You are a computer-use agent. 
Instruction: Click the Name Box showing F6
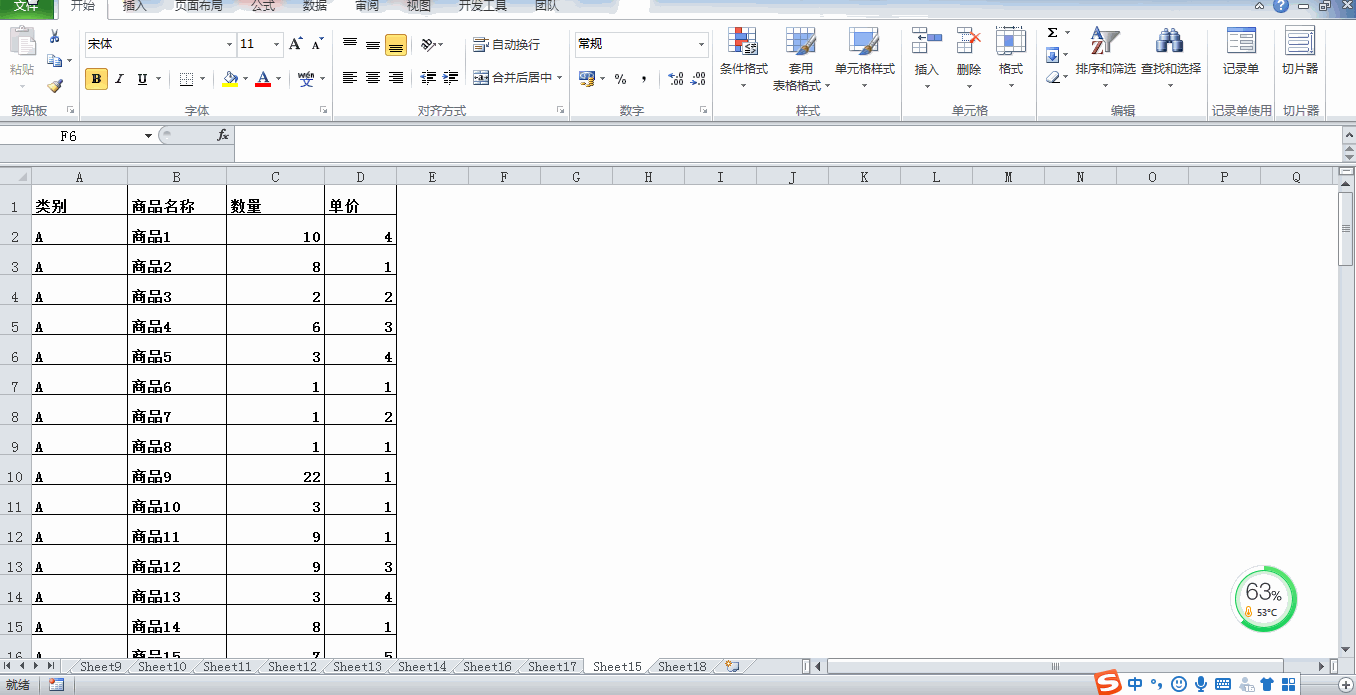(x=68, y=136)
